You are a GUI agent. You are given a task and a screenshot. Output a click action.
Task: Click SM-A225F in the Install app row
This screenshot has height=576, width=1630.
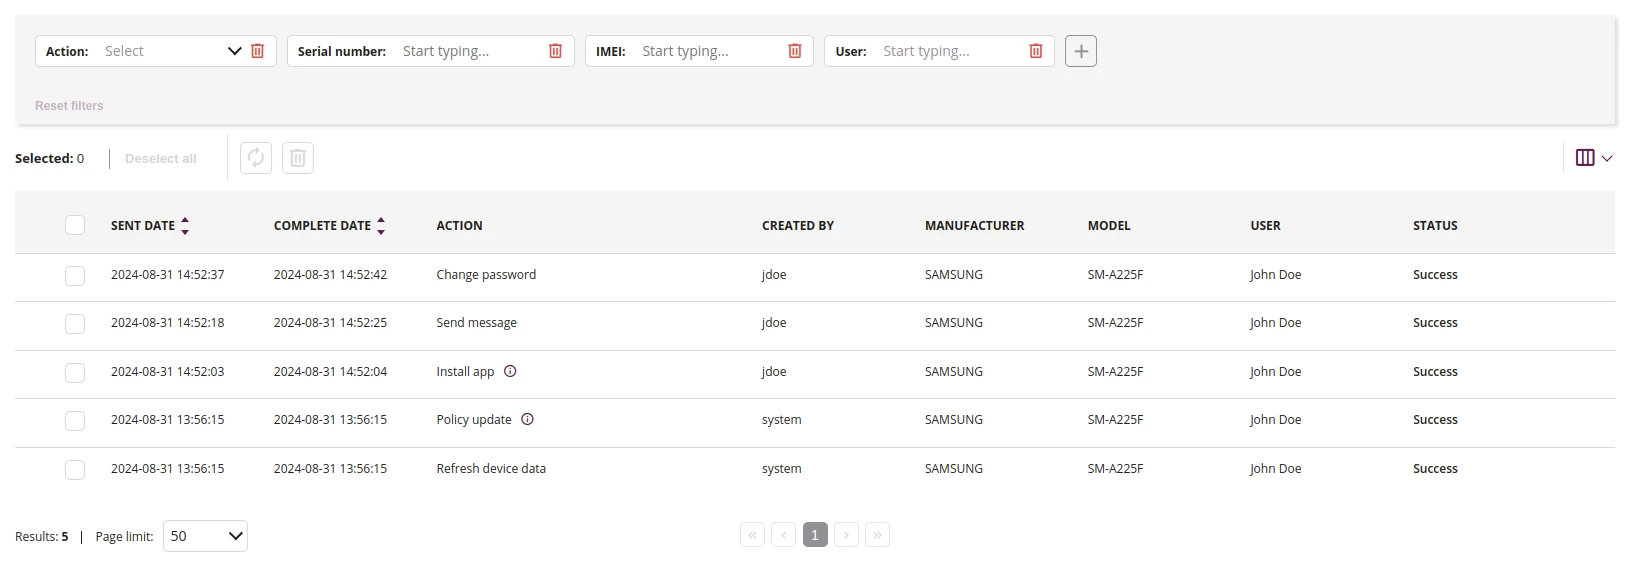click(1115, 372)
